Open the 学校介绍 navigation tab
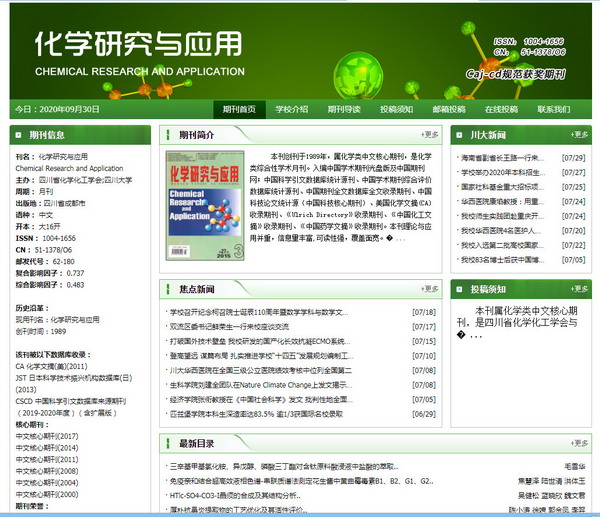 292,109
